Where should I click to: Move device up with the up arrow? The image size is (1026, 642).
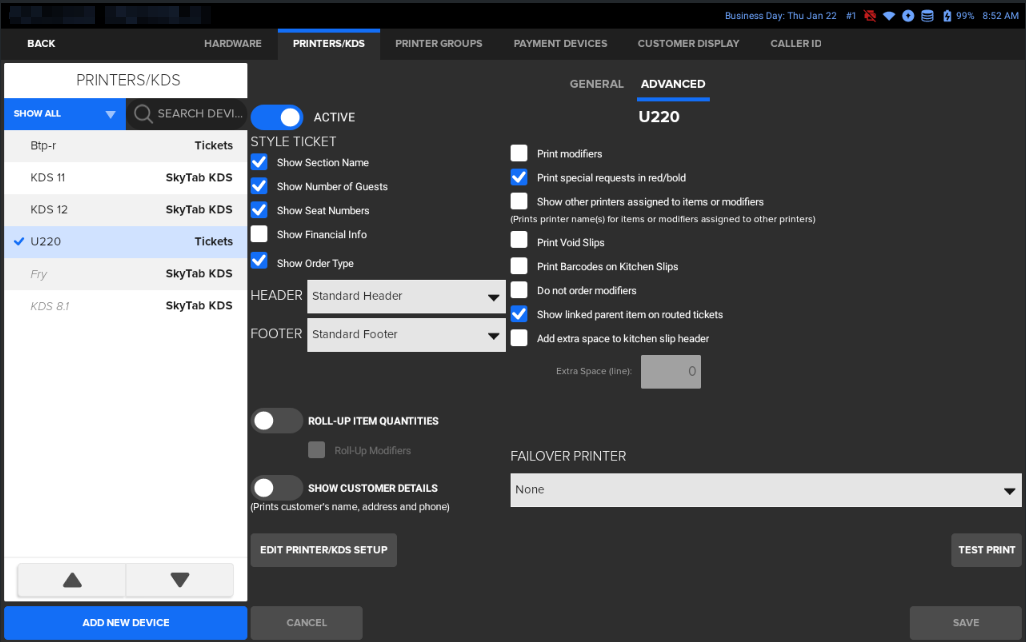pyautogui.click(x=72, y=580)
